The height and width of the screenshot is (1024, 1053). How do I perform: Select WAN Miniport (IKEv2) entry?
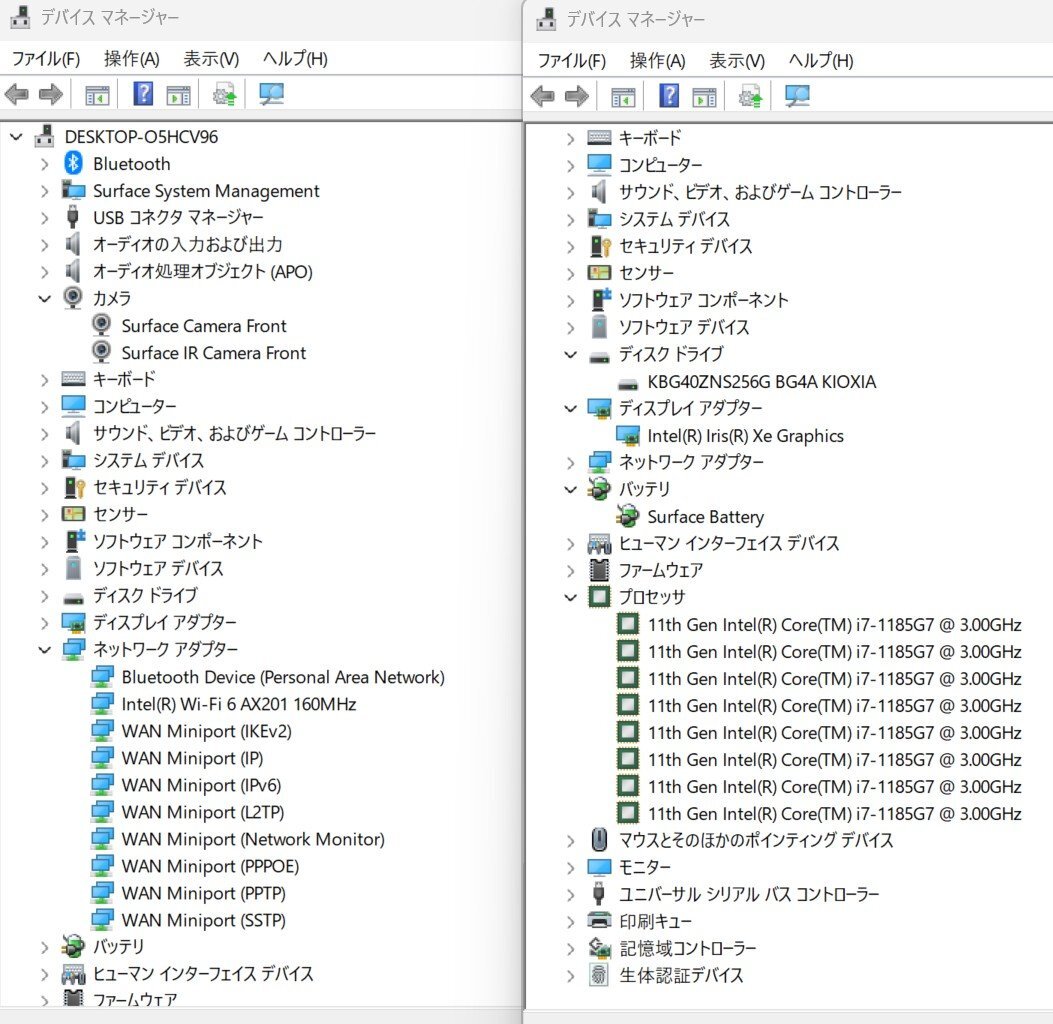pos(206,731)
